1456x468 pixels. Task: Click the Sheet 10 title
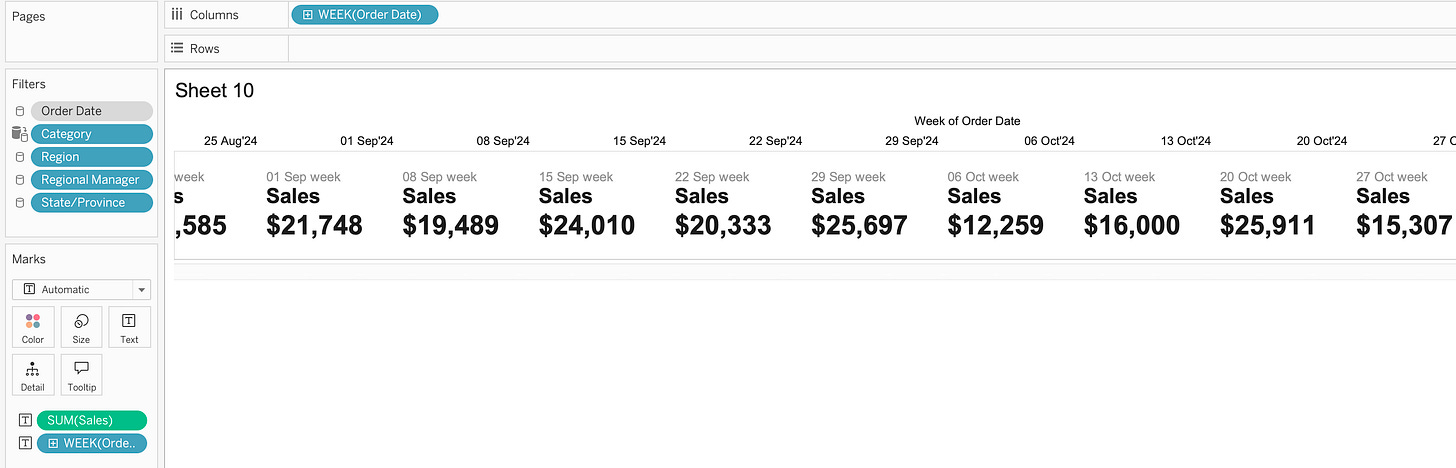click(x=214, y=91)
